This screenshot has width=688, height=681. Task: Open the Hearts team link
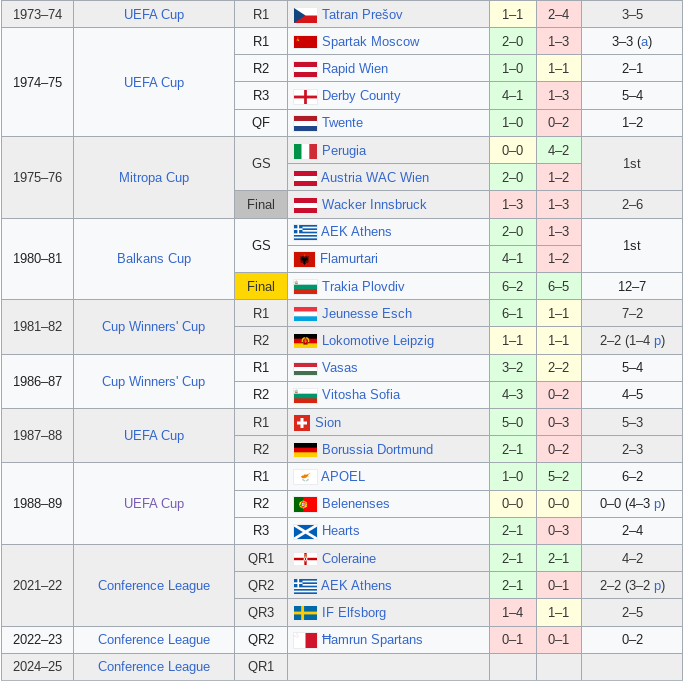[x=340, y=530]
